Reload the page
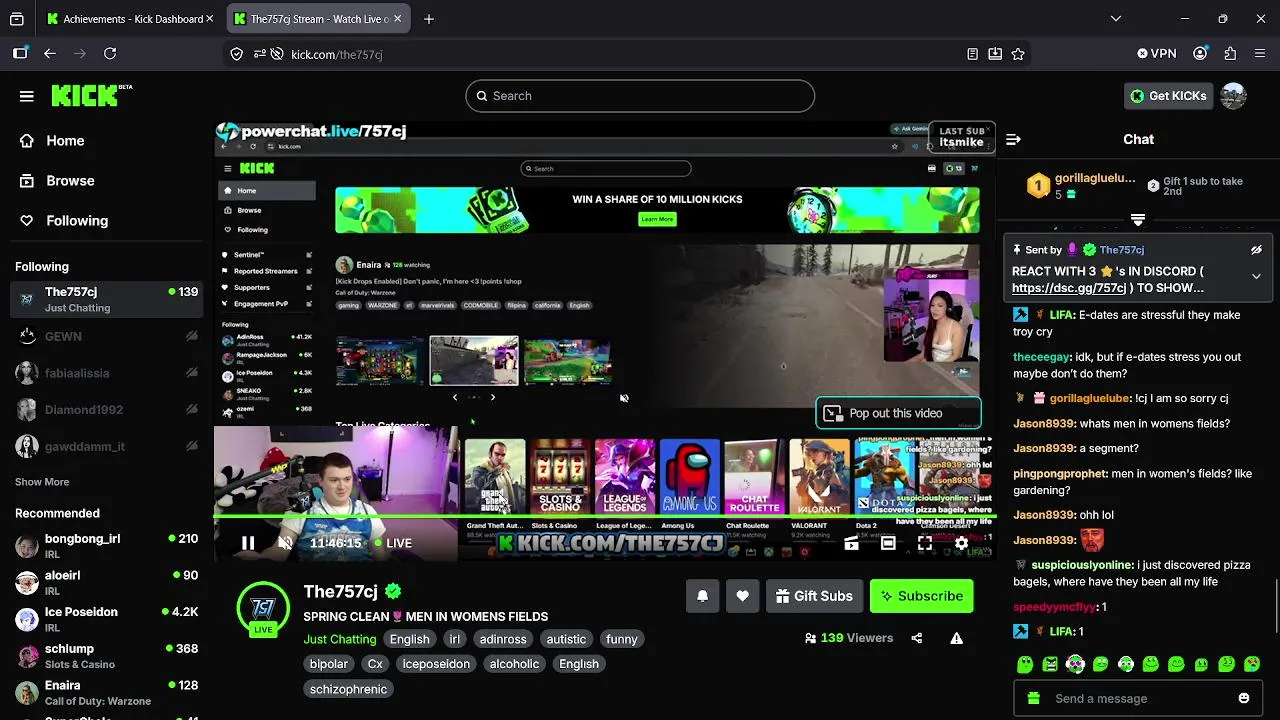 coord(110,54)
